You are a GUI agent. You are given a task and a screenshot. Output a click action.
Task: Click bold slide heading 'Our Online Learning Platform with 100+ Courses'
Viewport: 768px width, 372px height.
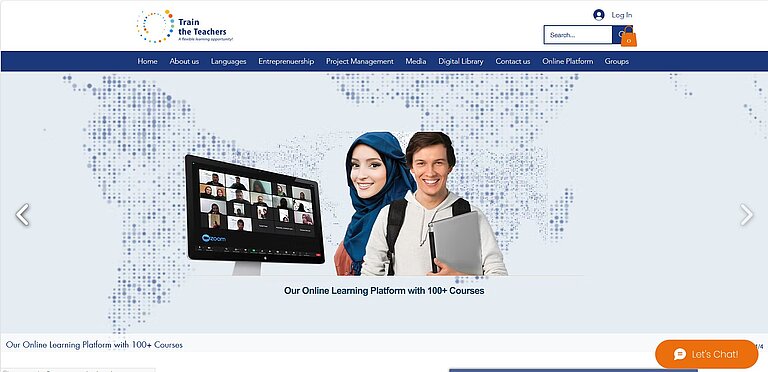pyautogui.click(x=384, y=291)
